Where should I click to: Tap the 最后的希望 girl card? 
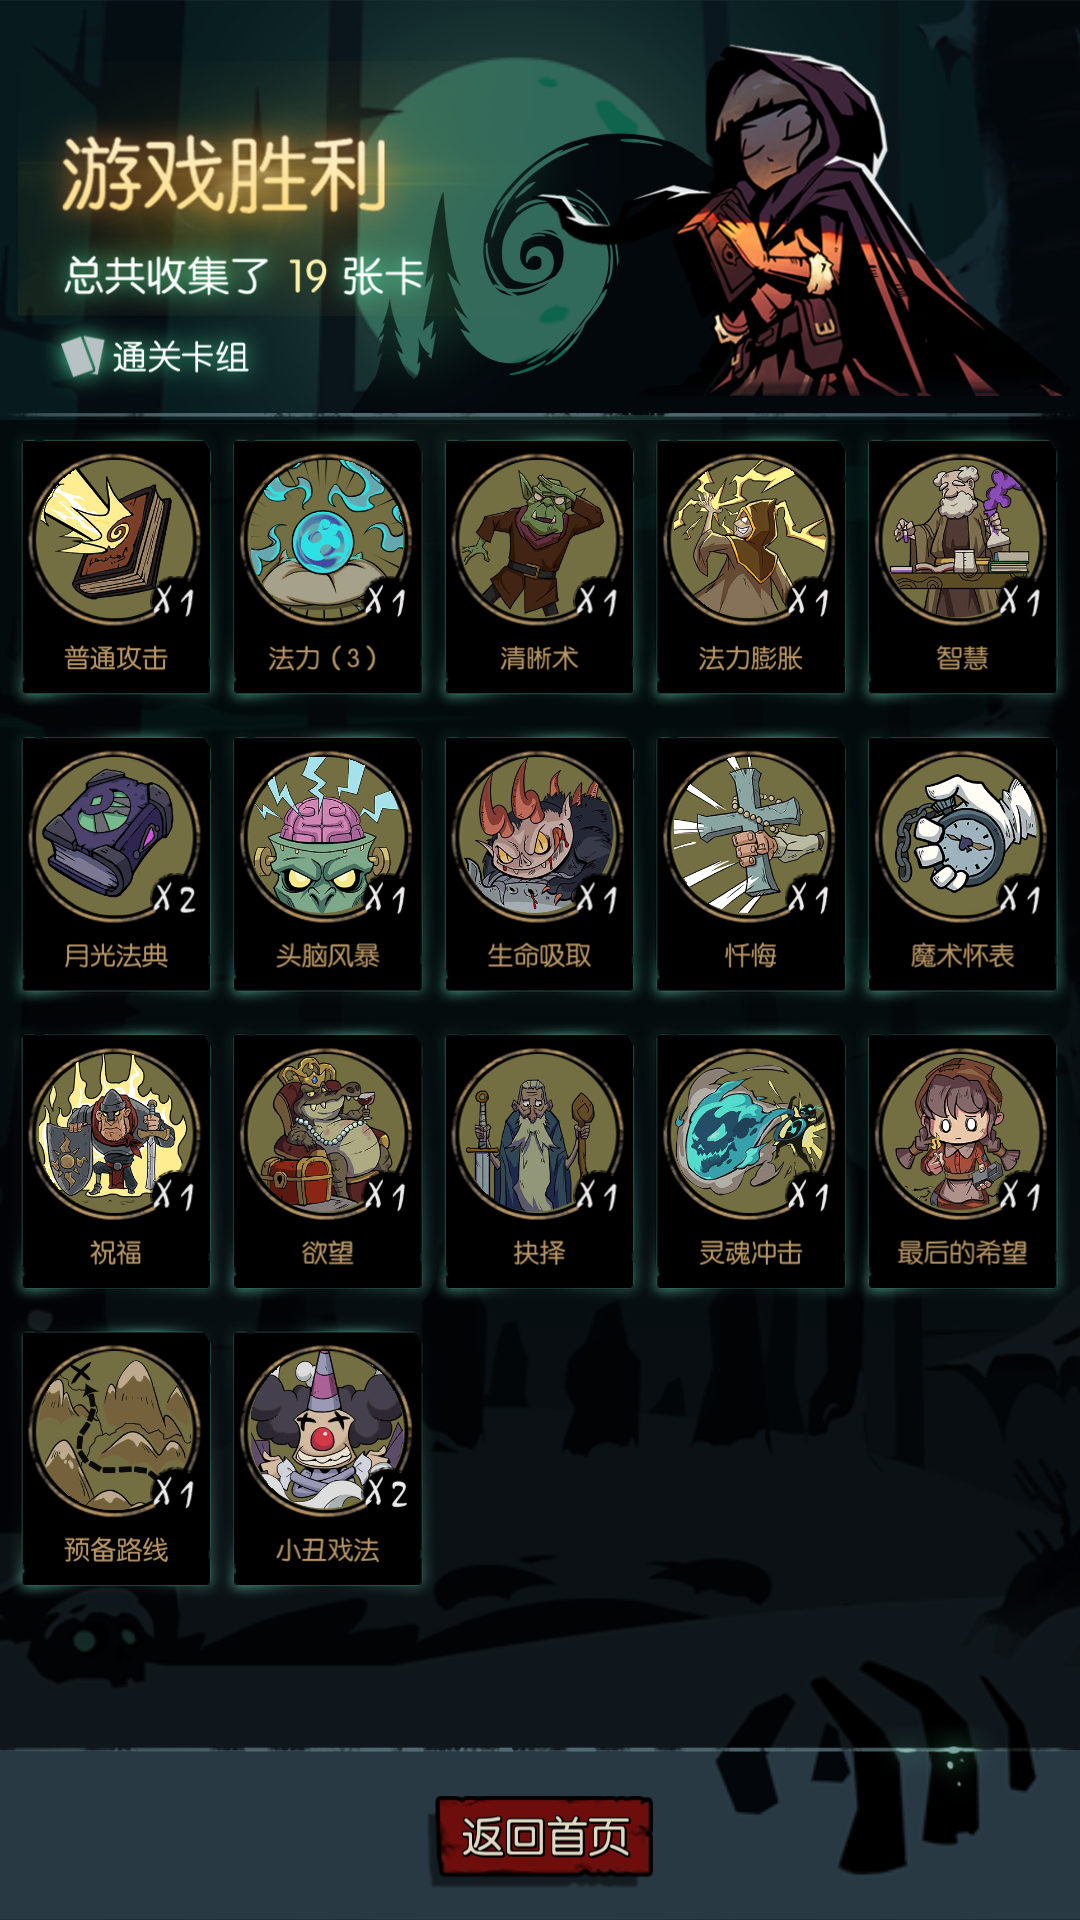(962, 1161)
